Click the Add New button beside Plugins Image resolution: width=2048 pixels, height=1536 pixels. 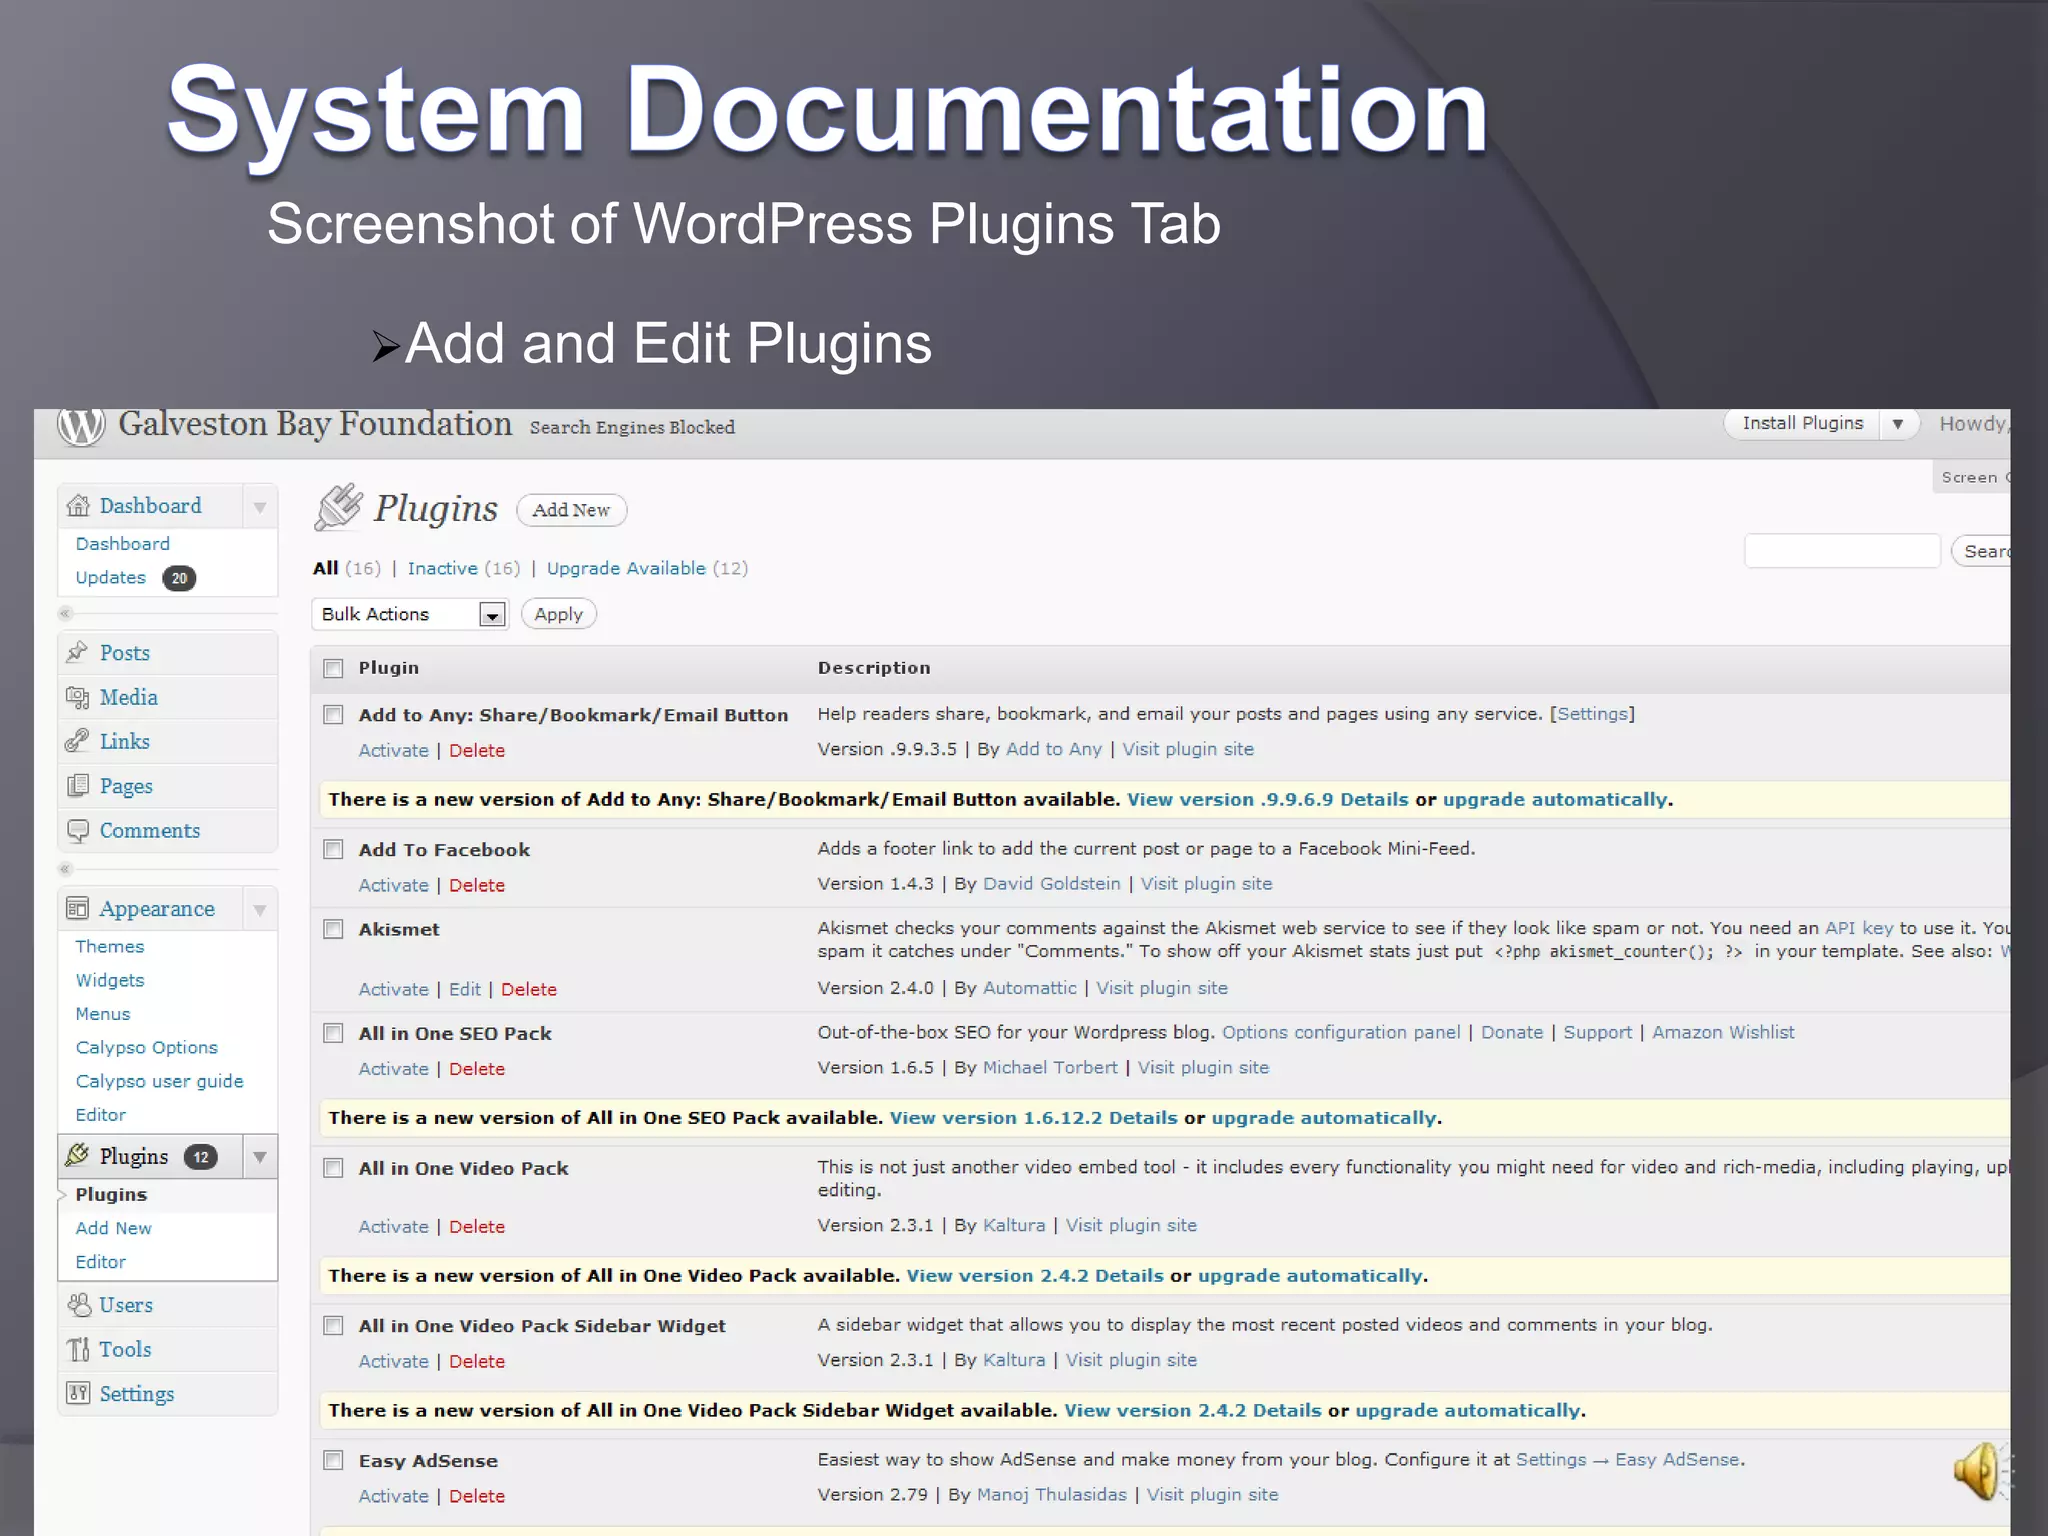tap(571, 510)
